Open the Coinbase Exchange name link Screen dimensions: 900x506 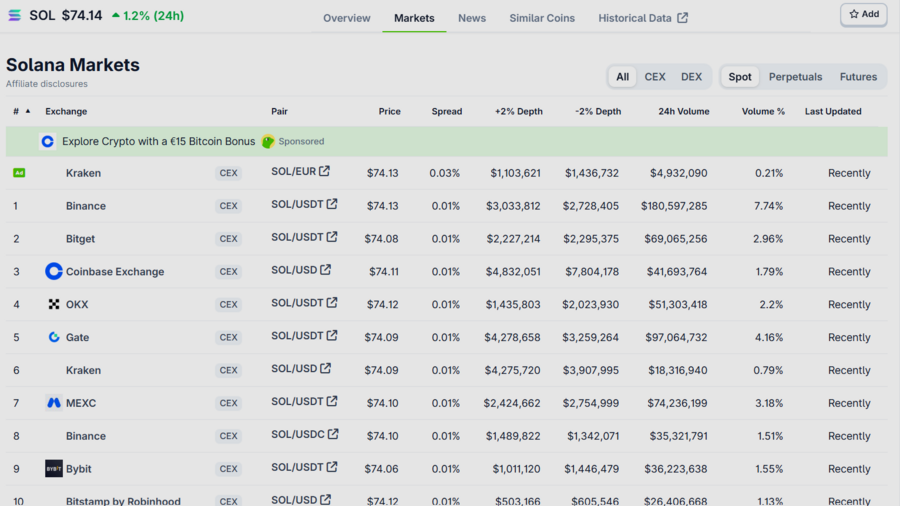click(115, 271)
